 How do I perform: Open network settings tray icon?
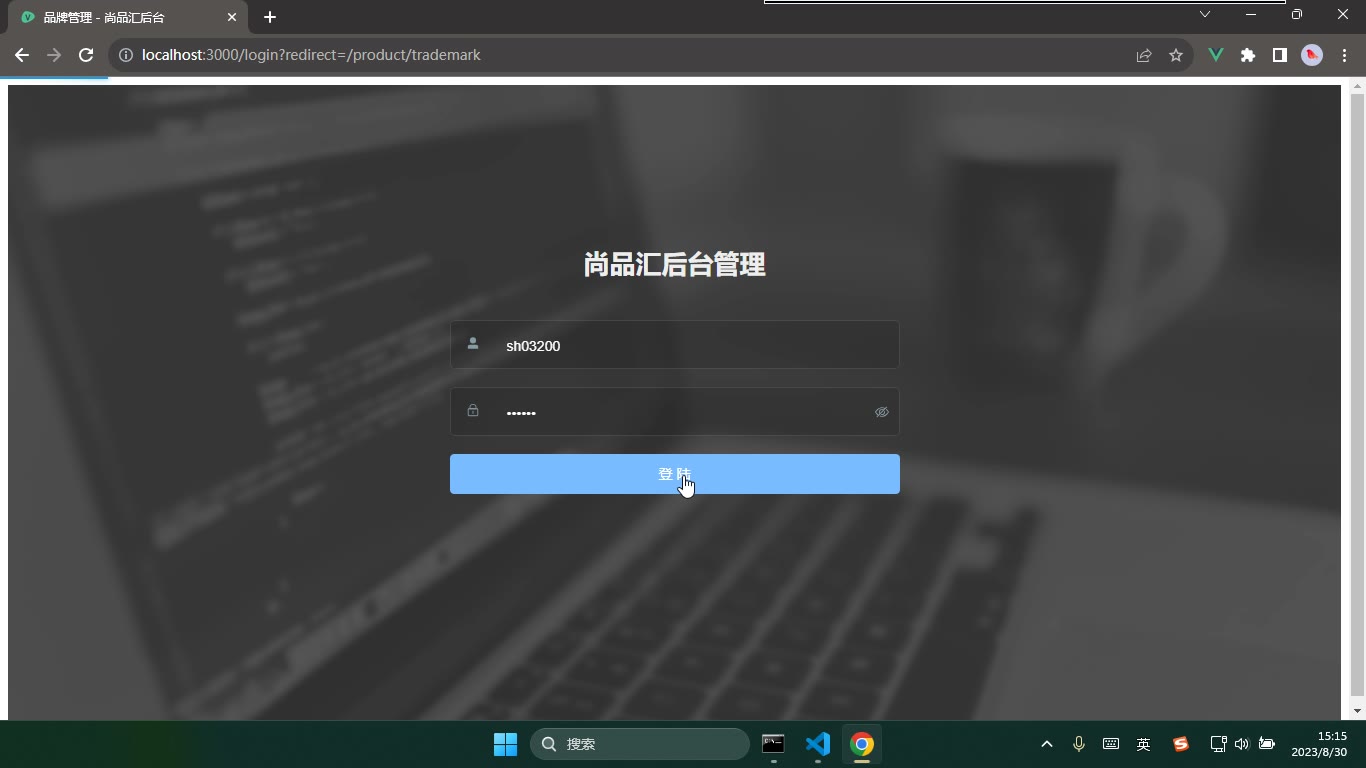1218,744
